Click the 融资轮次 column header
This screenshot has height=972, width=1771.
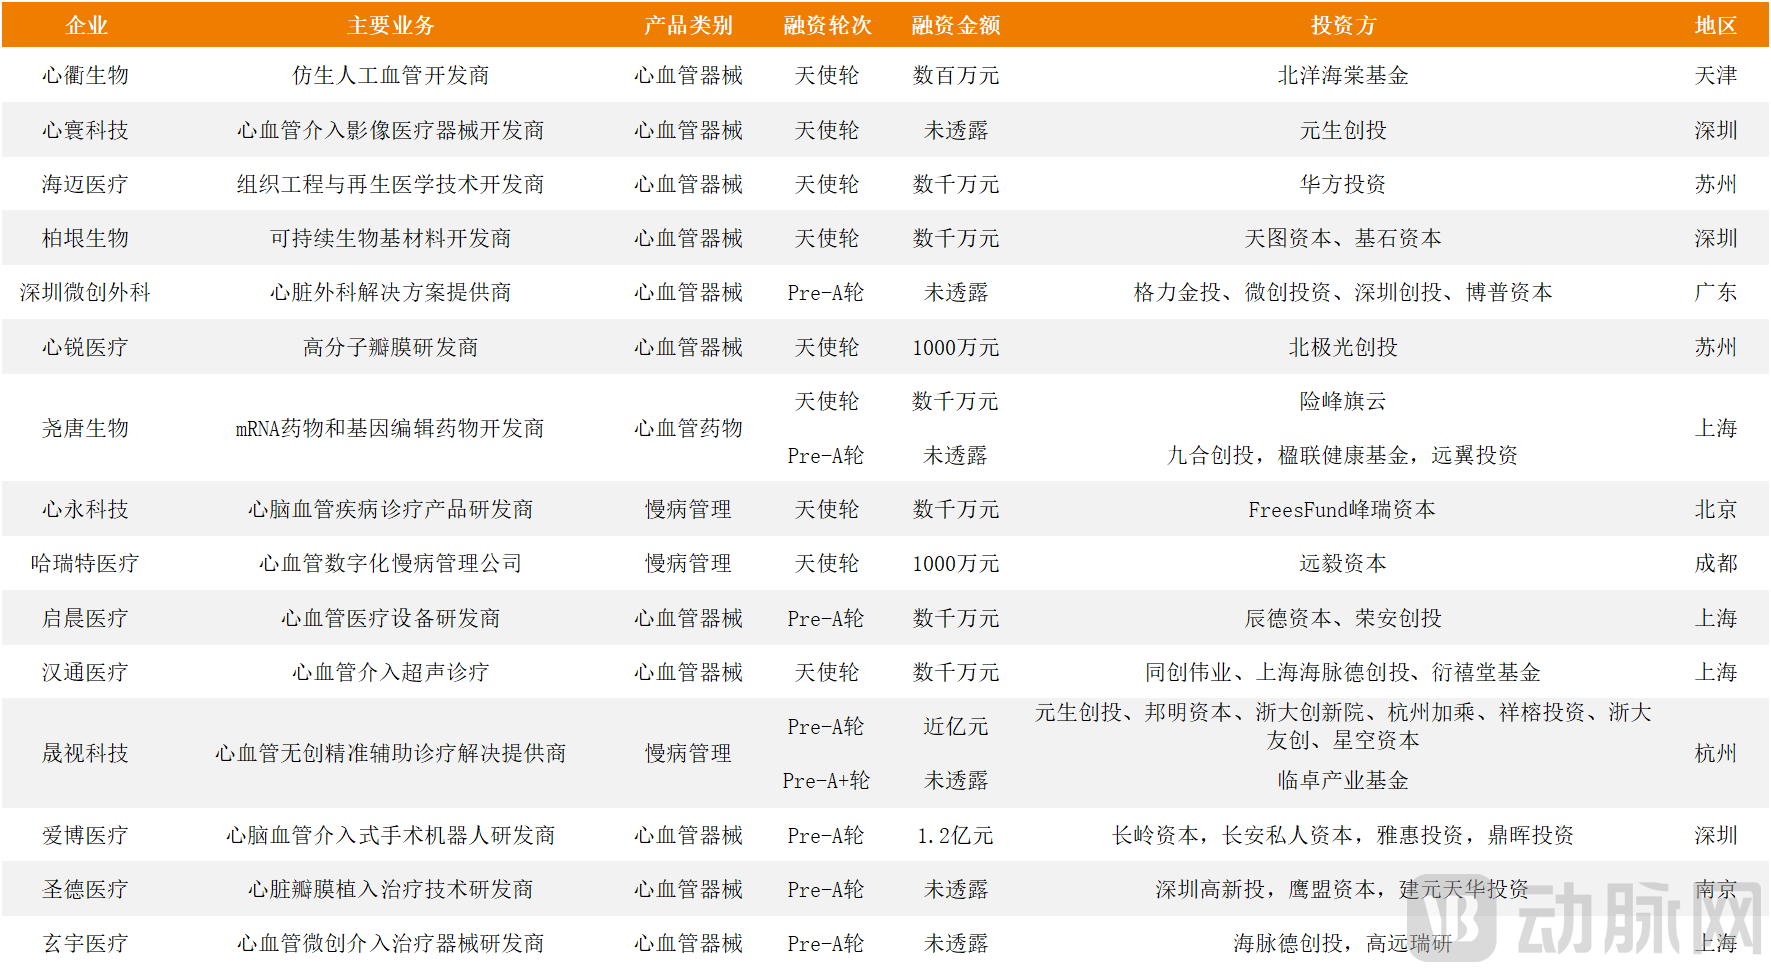click(x=826, y=25)
